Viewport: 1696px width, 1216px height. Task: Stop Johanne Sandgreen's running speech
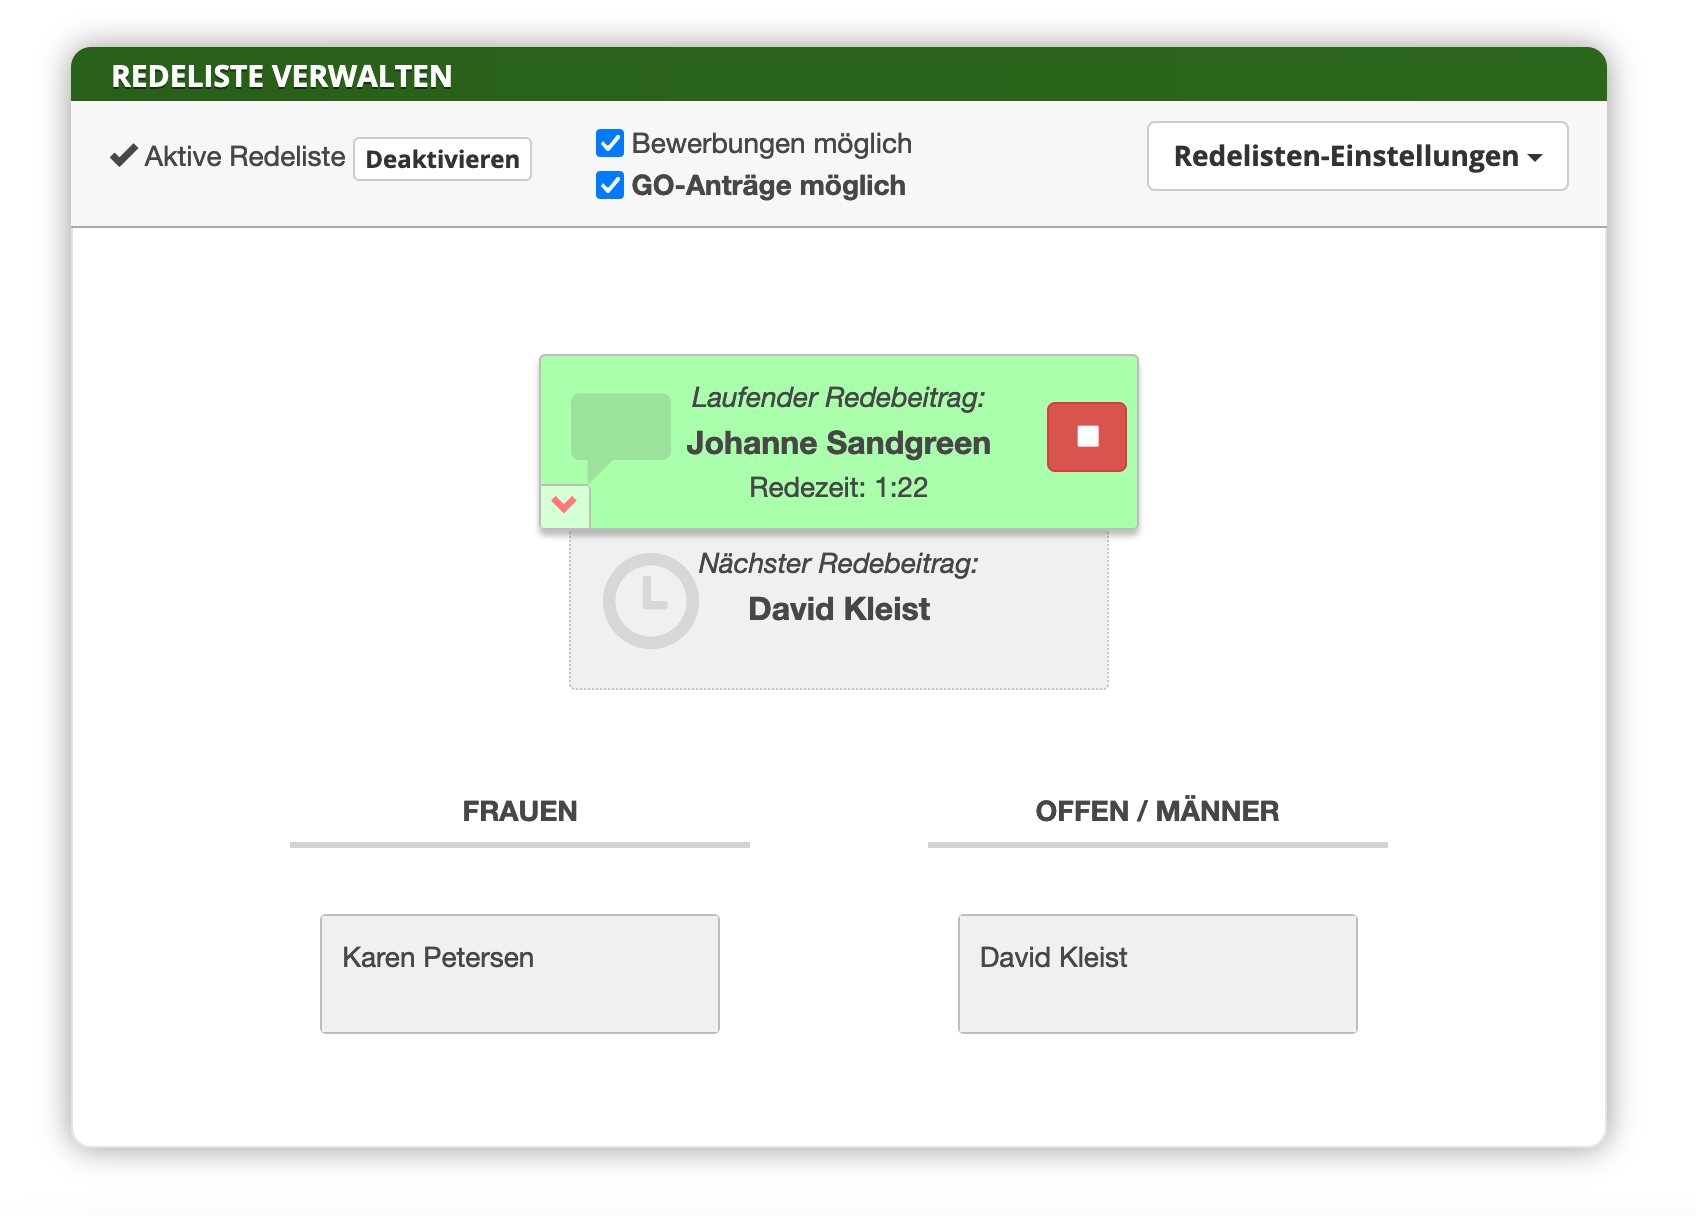1086,437
